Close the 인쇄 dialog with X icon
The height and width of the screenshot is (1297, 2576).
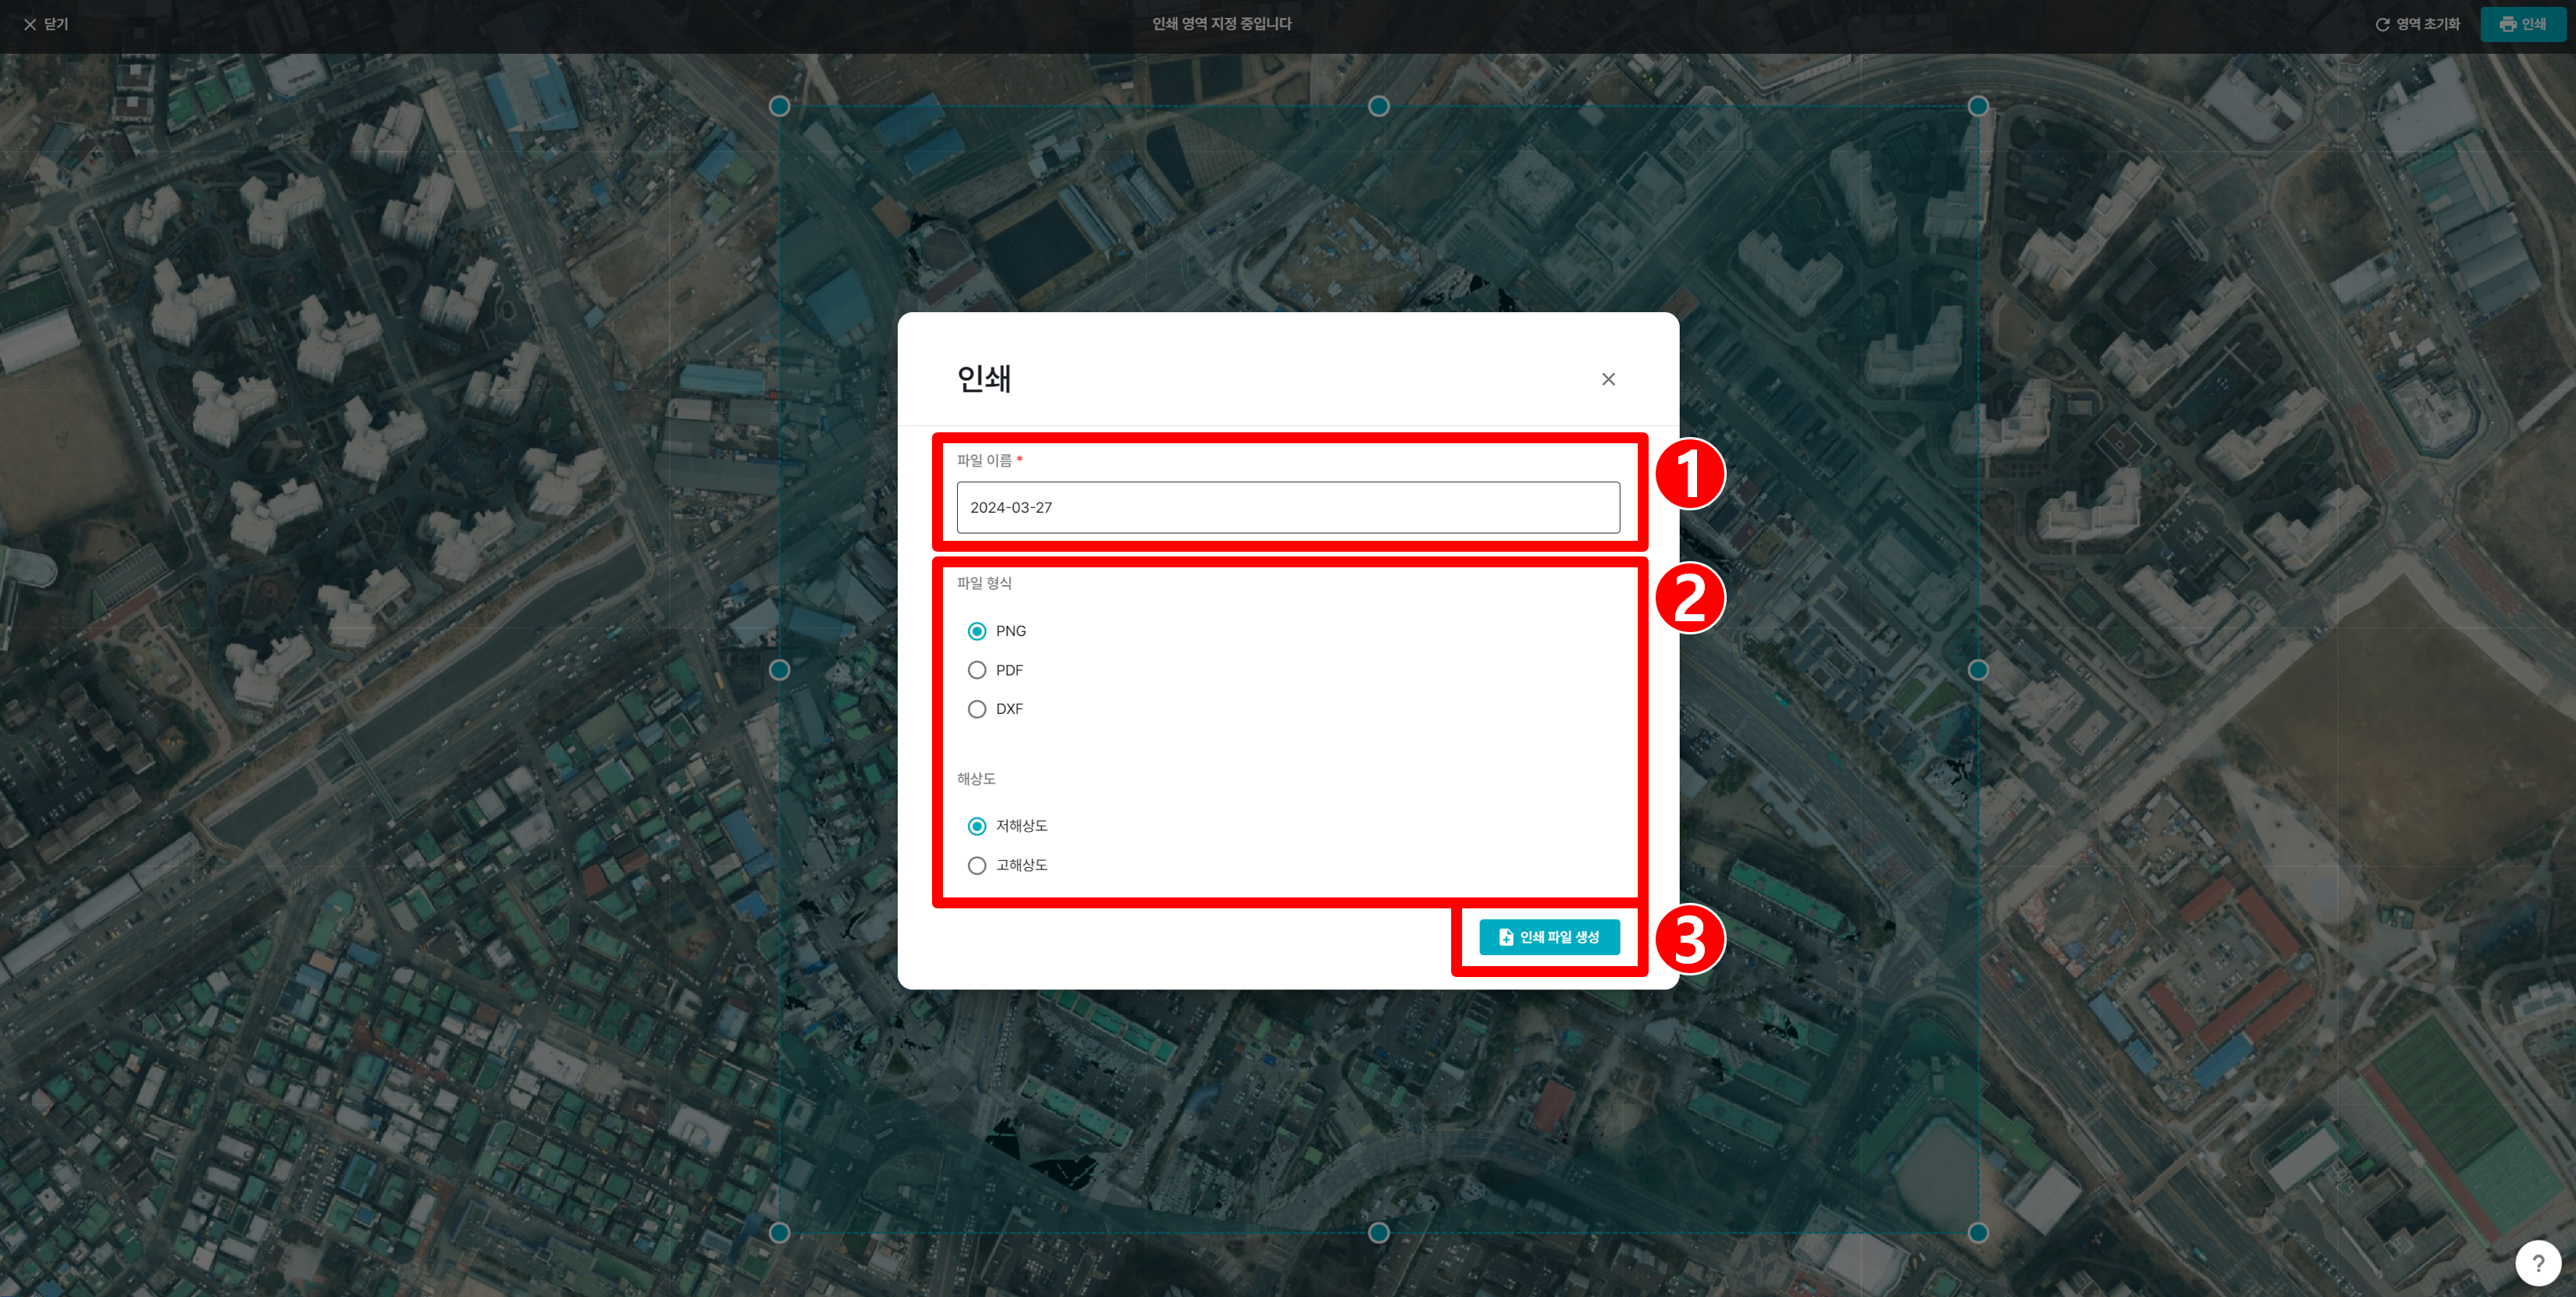point(1608,379)
